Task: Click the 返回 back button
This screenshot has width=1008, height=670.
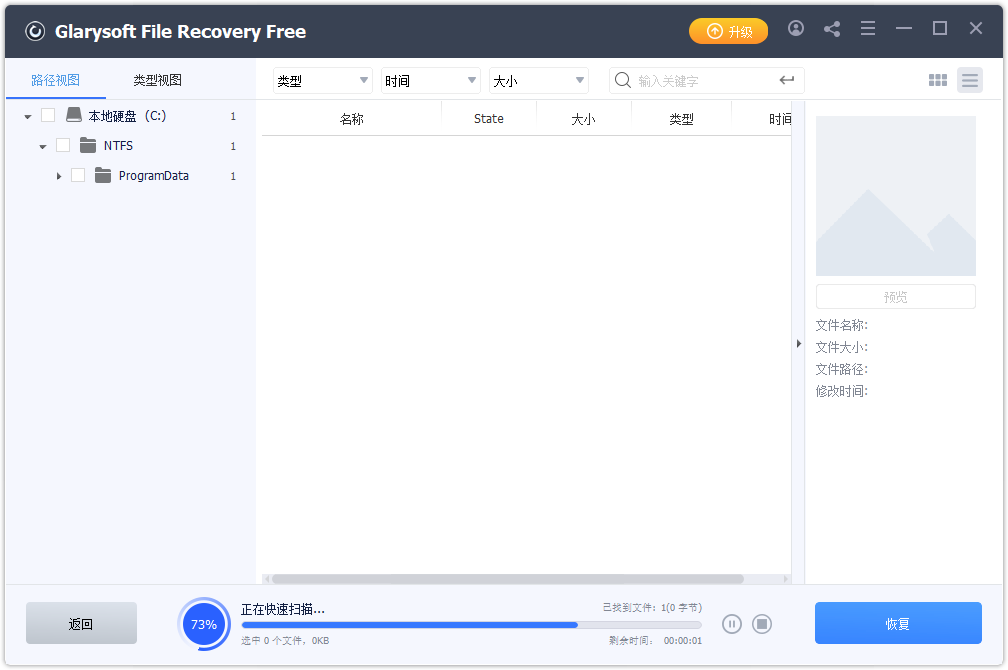Action: tap(80, 623)
